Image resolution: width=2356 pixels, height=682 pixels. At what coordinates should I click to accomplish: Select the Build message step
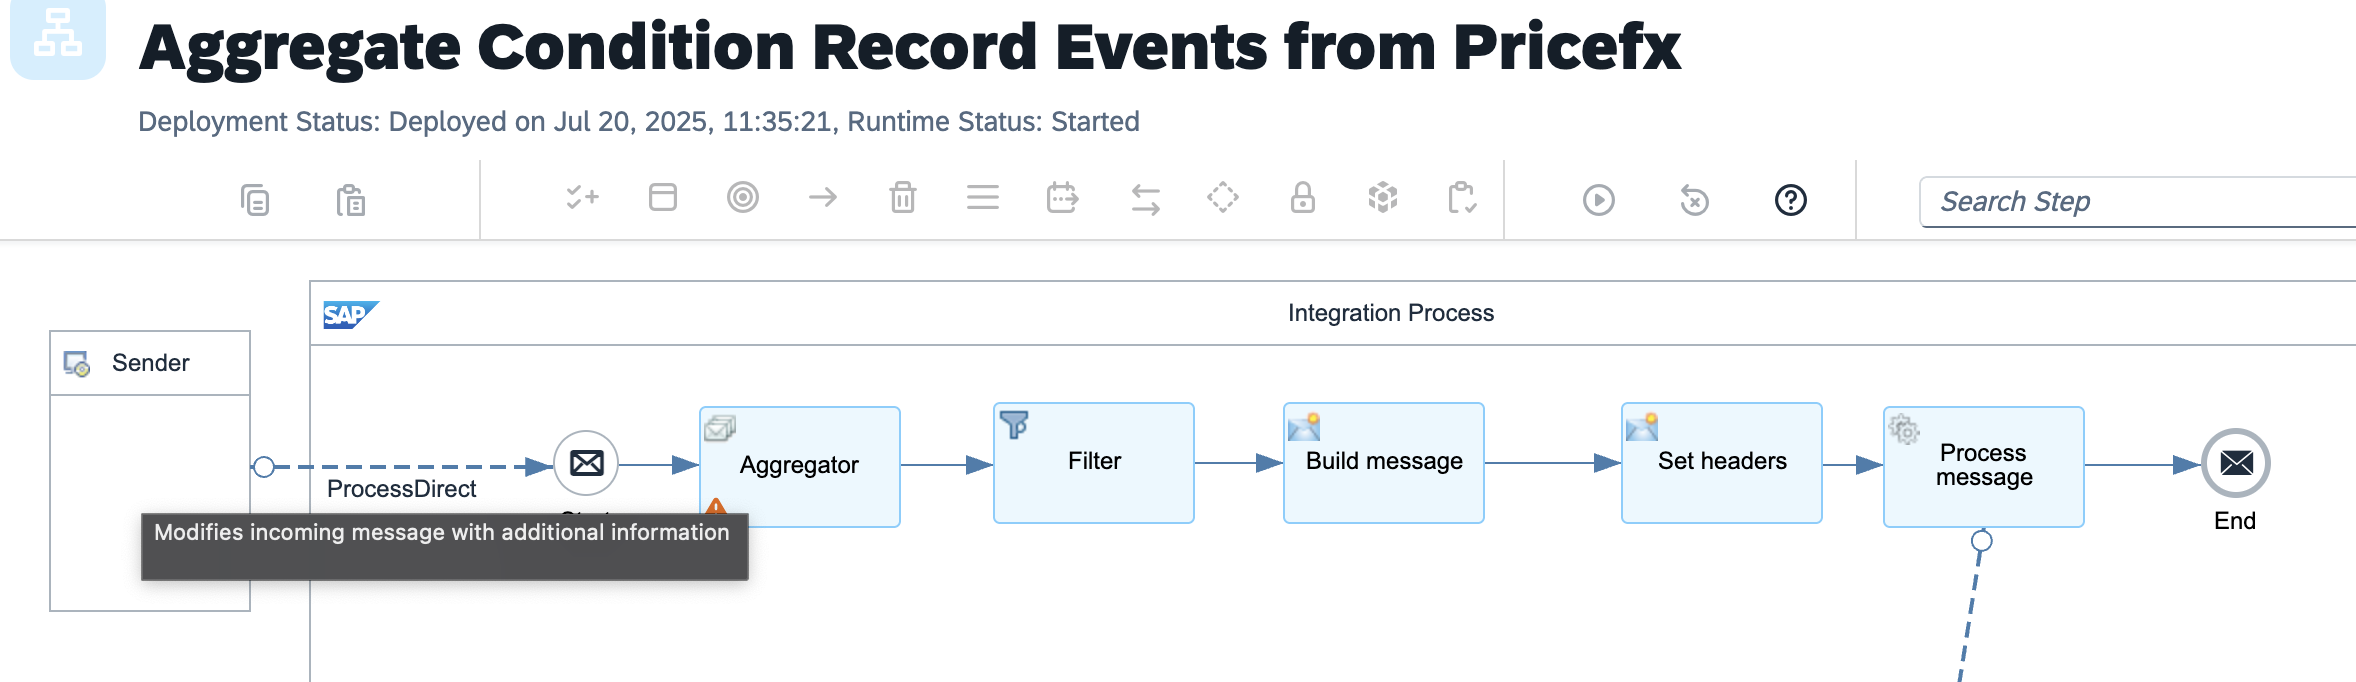click(x=1383, y=462)
